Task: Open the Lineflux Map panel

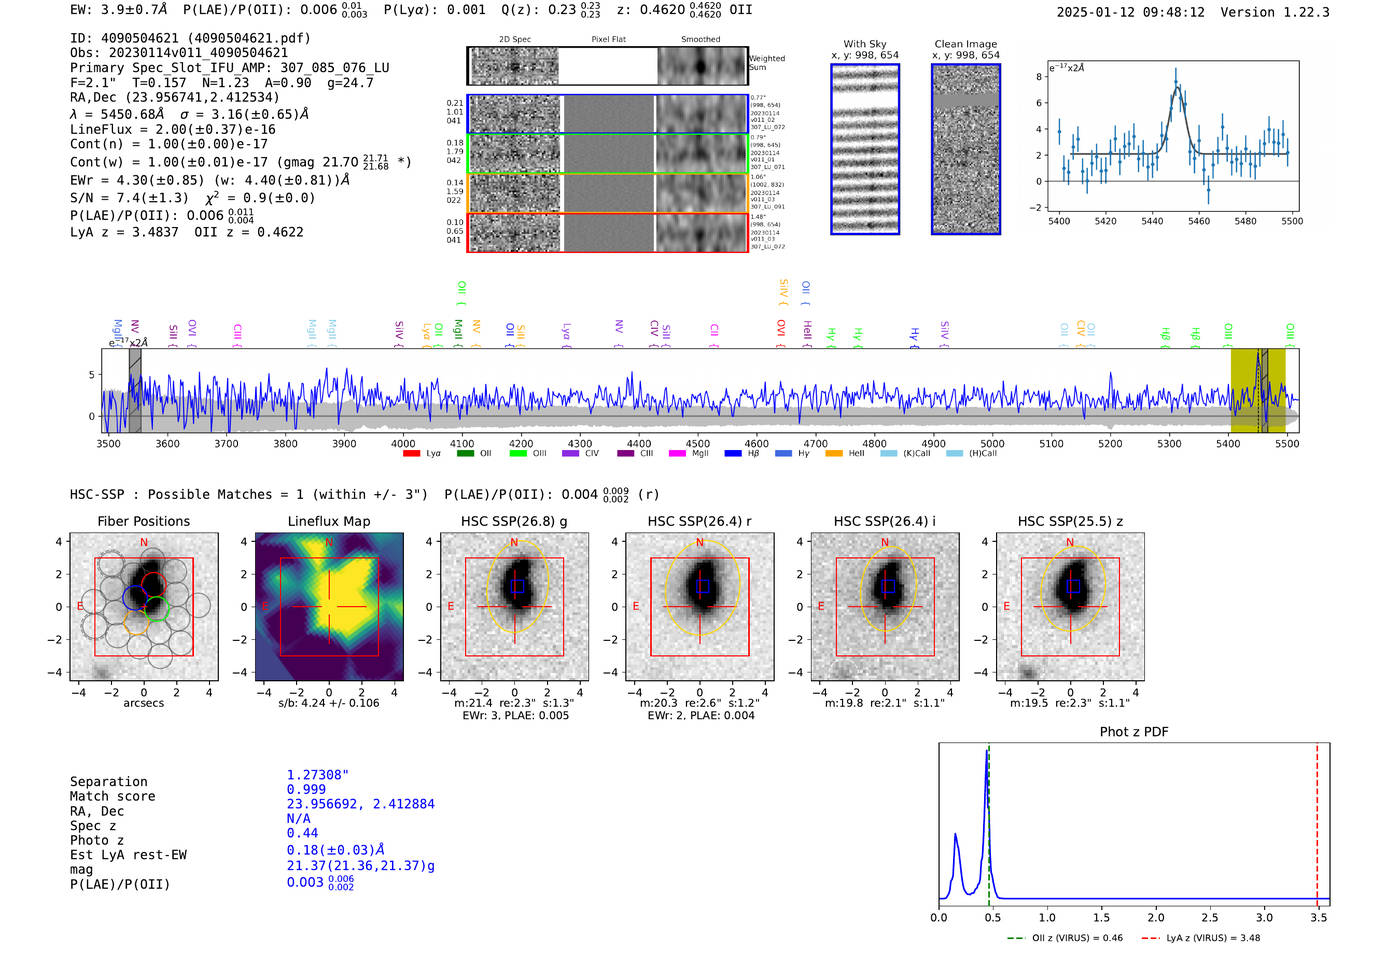Action: [x=329, y=606]
